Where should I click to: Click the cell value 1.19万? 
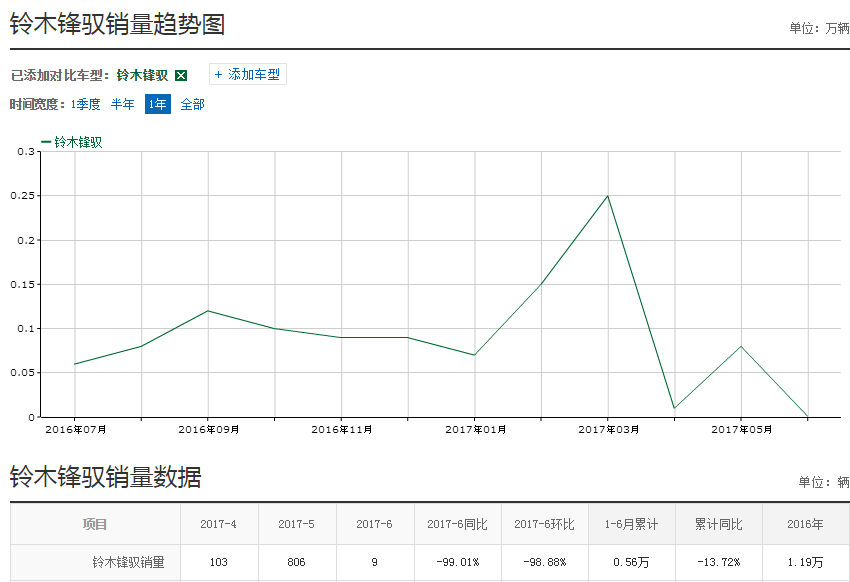coord(805,562)
